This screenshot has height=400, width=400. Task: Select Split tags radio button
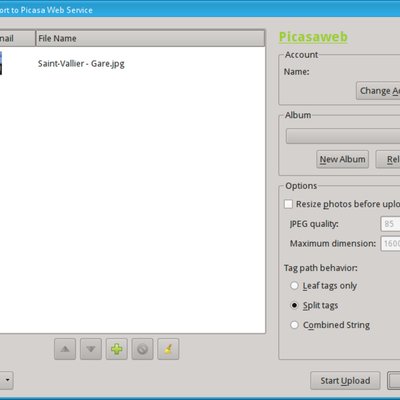pos(294,305)
